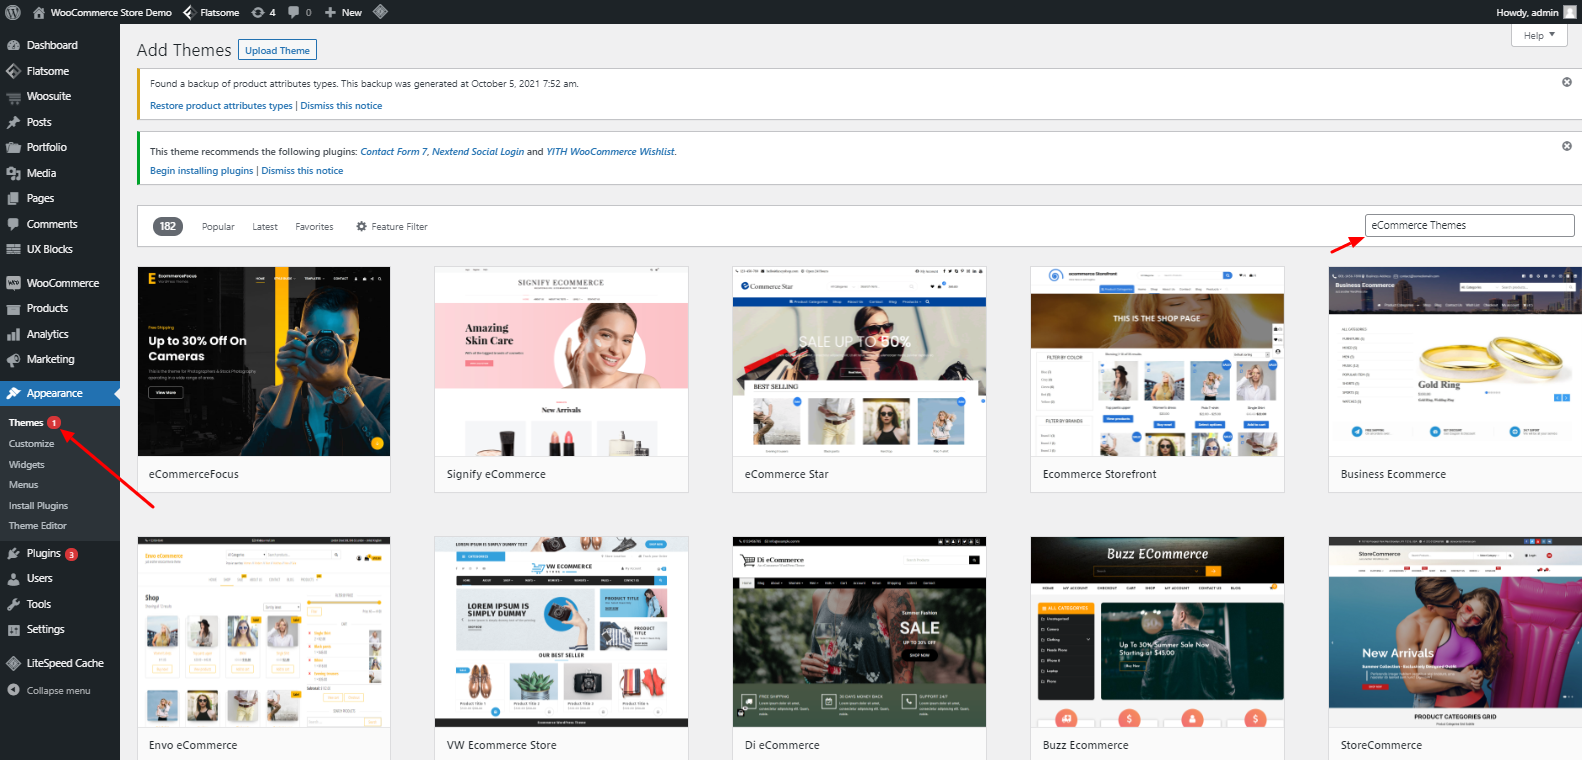Click the 182 results count badge
This screenshot has height=760, width=1582.
pos(168,226)
